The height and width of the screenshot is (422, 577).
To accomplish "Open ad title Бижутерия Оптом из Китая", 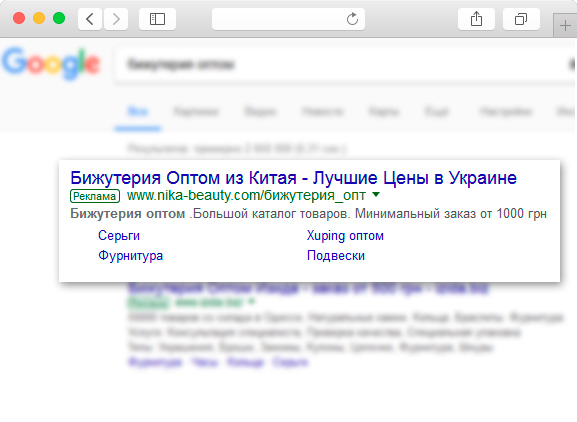I will click(x=293, y=178).
